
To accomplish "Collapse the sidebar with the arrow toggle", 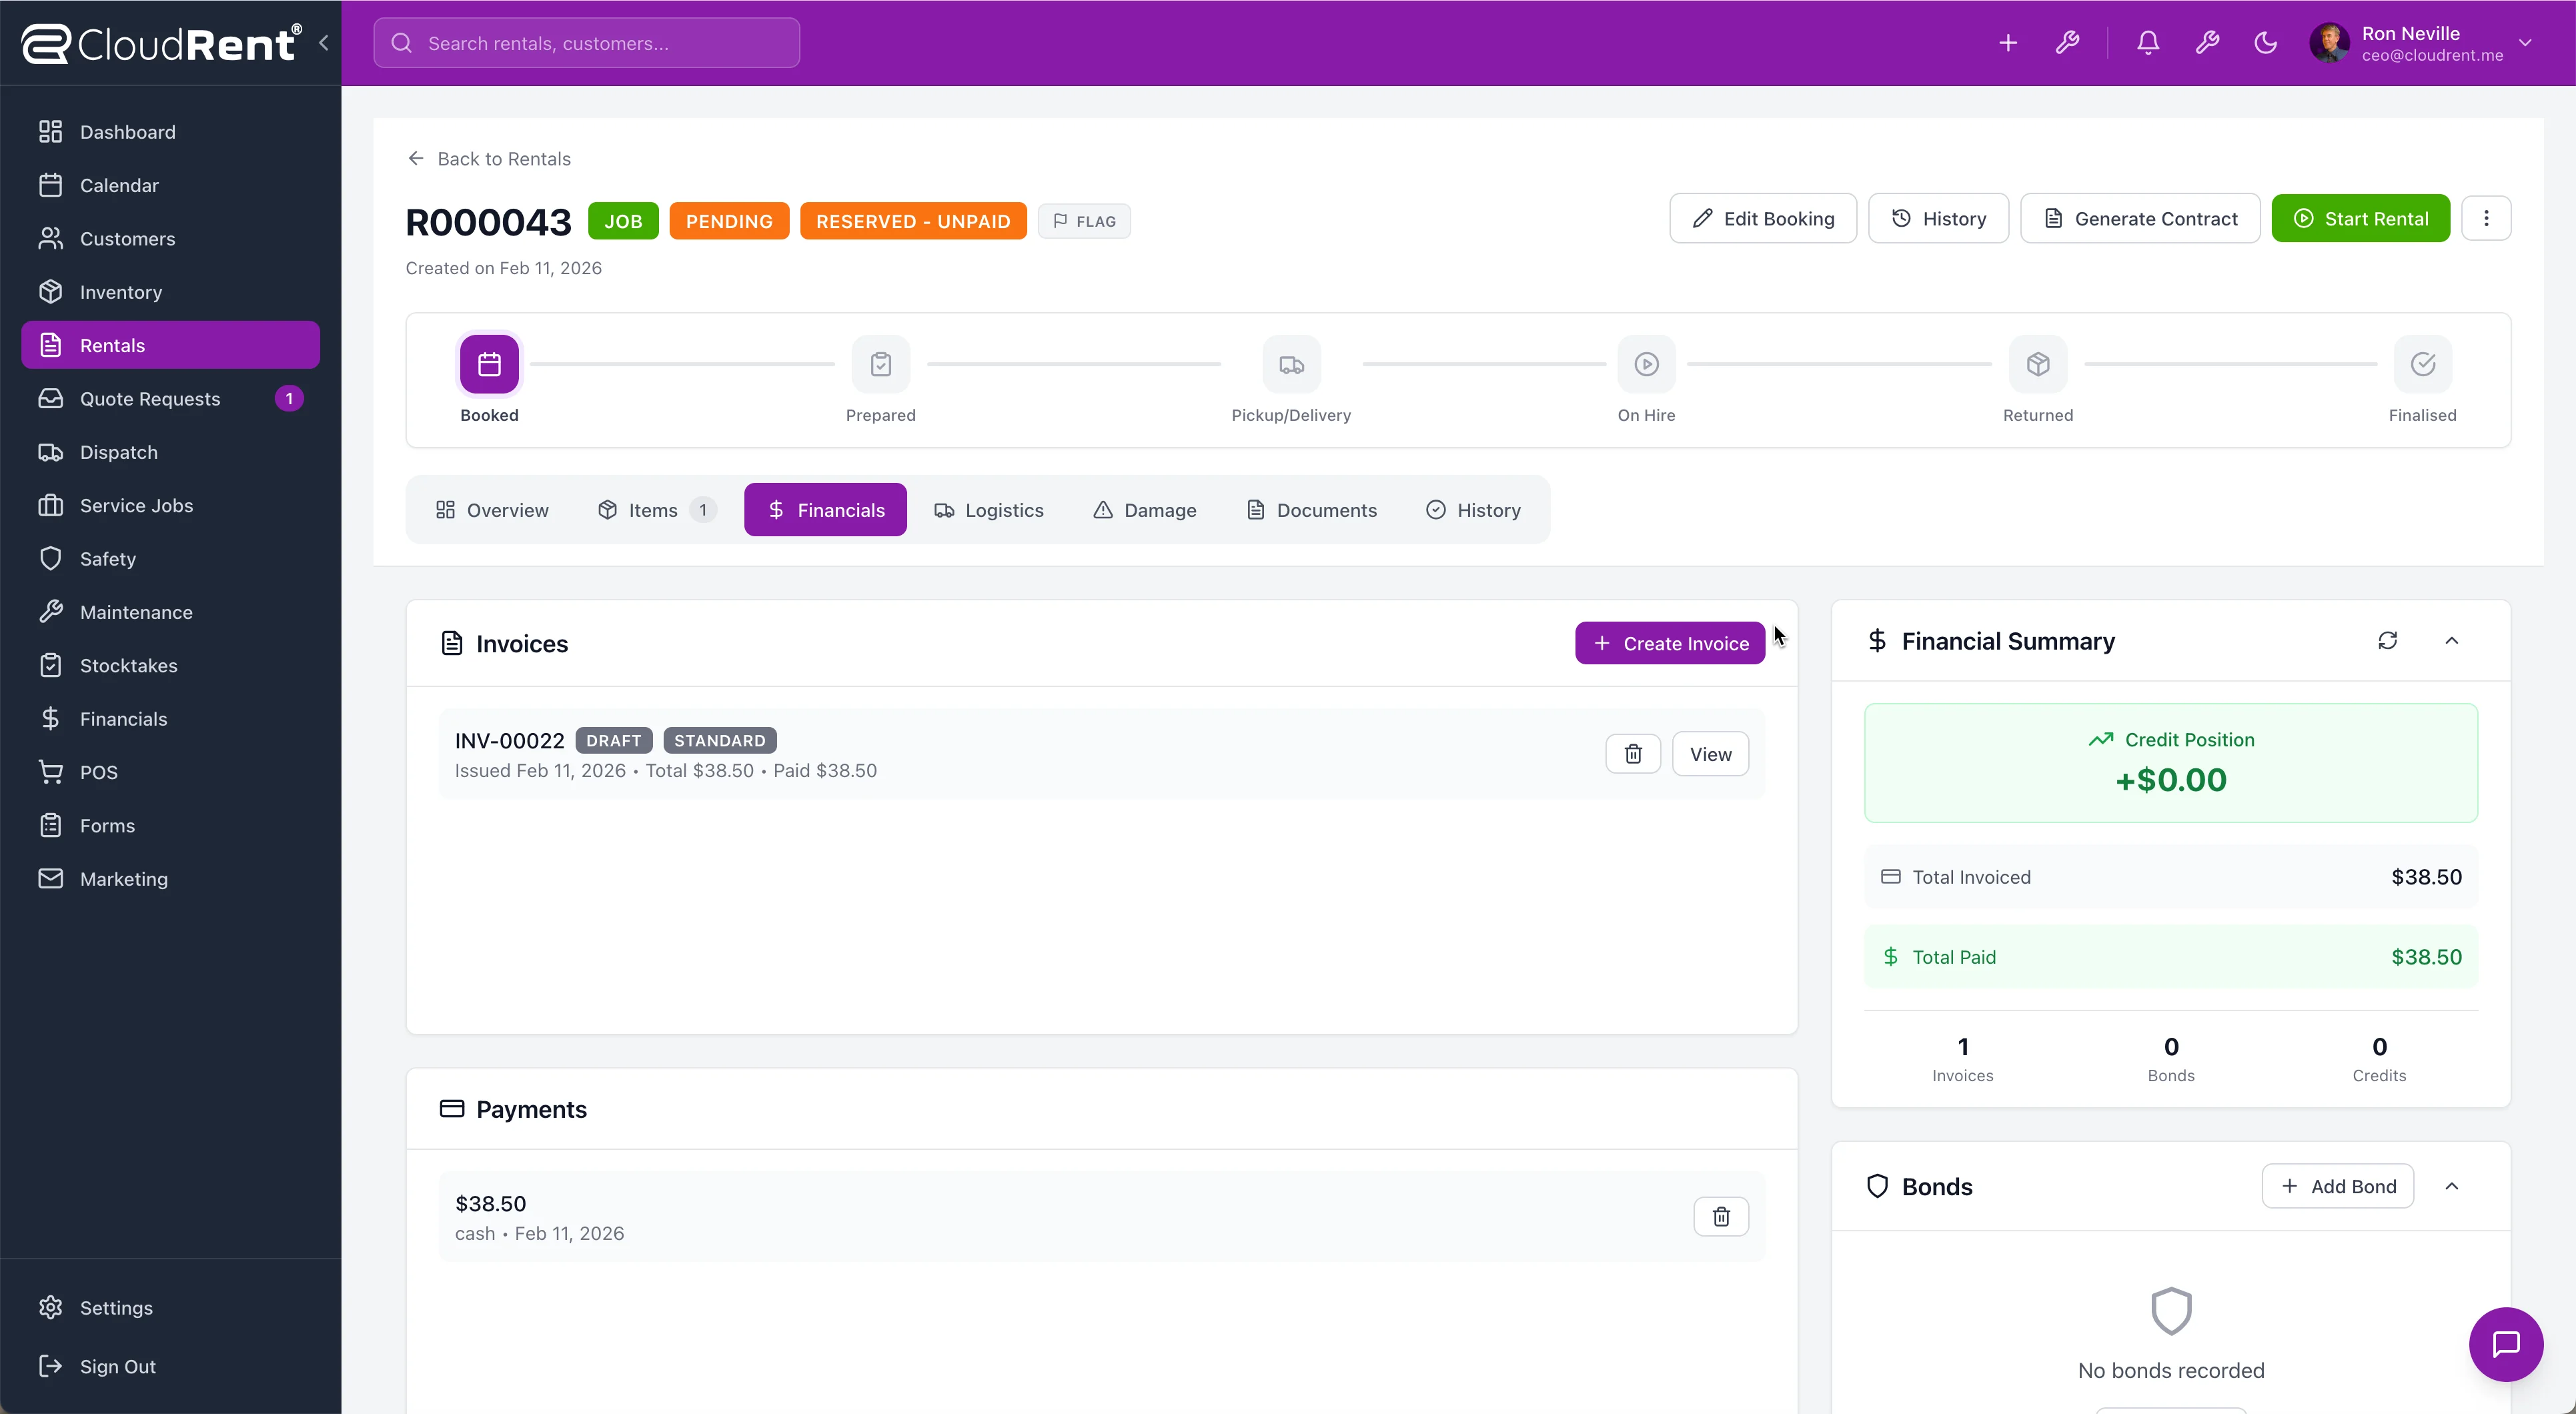I will pyautogui.click(x=323, y=42).
